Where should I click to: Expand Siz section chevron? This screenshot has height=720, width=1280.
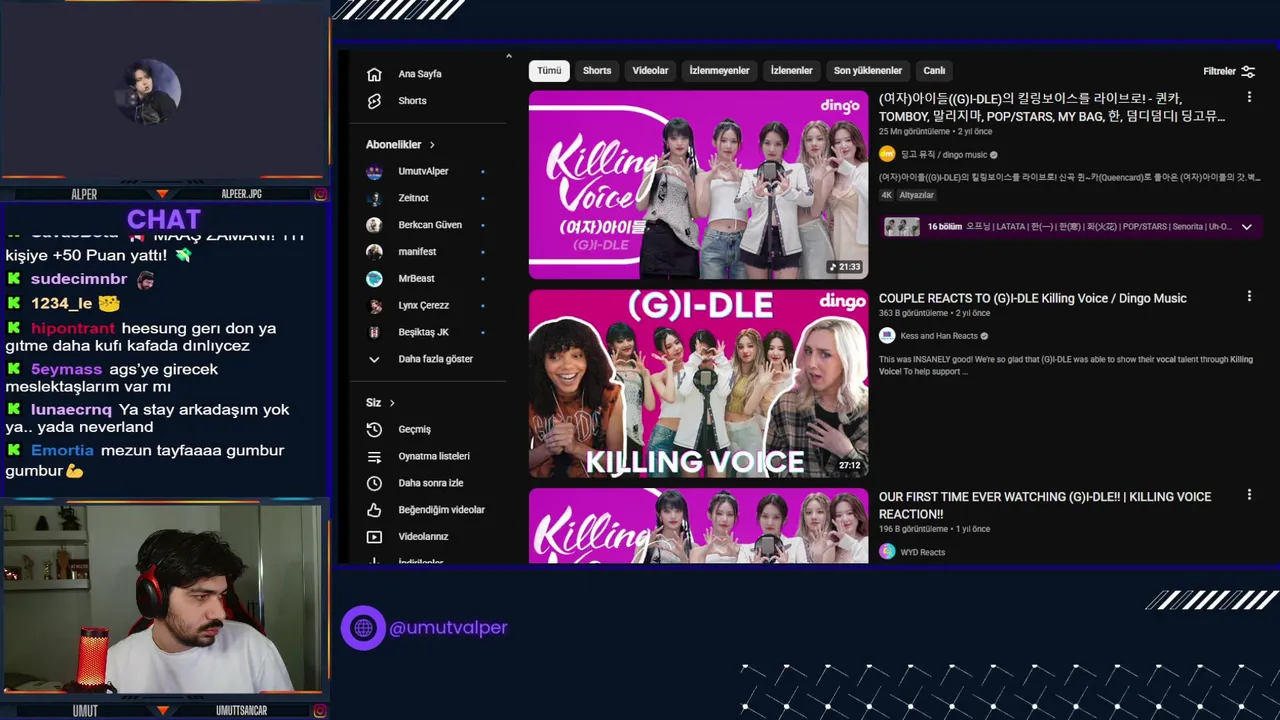click(392, 403)
